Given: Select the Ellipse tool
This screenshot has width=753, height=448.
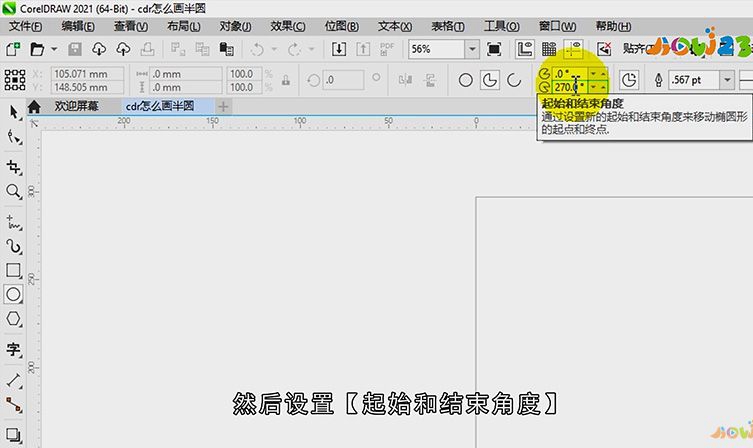Looking at the screenshot, I should pyautogui.click(x=13, y=294).
